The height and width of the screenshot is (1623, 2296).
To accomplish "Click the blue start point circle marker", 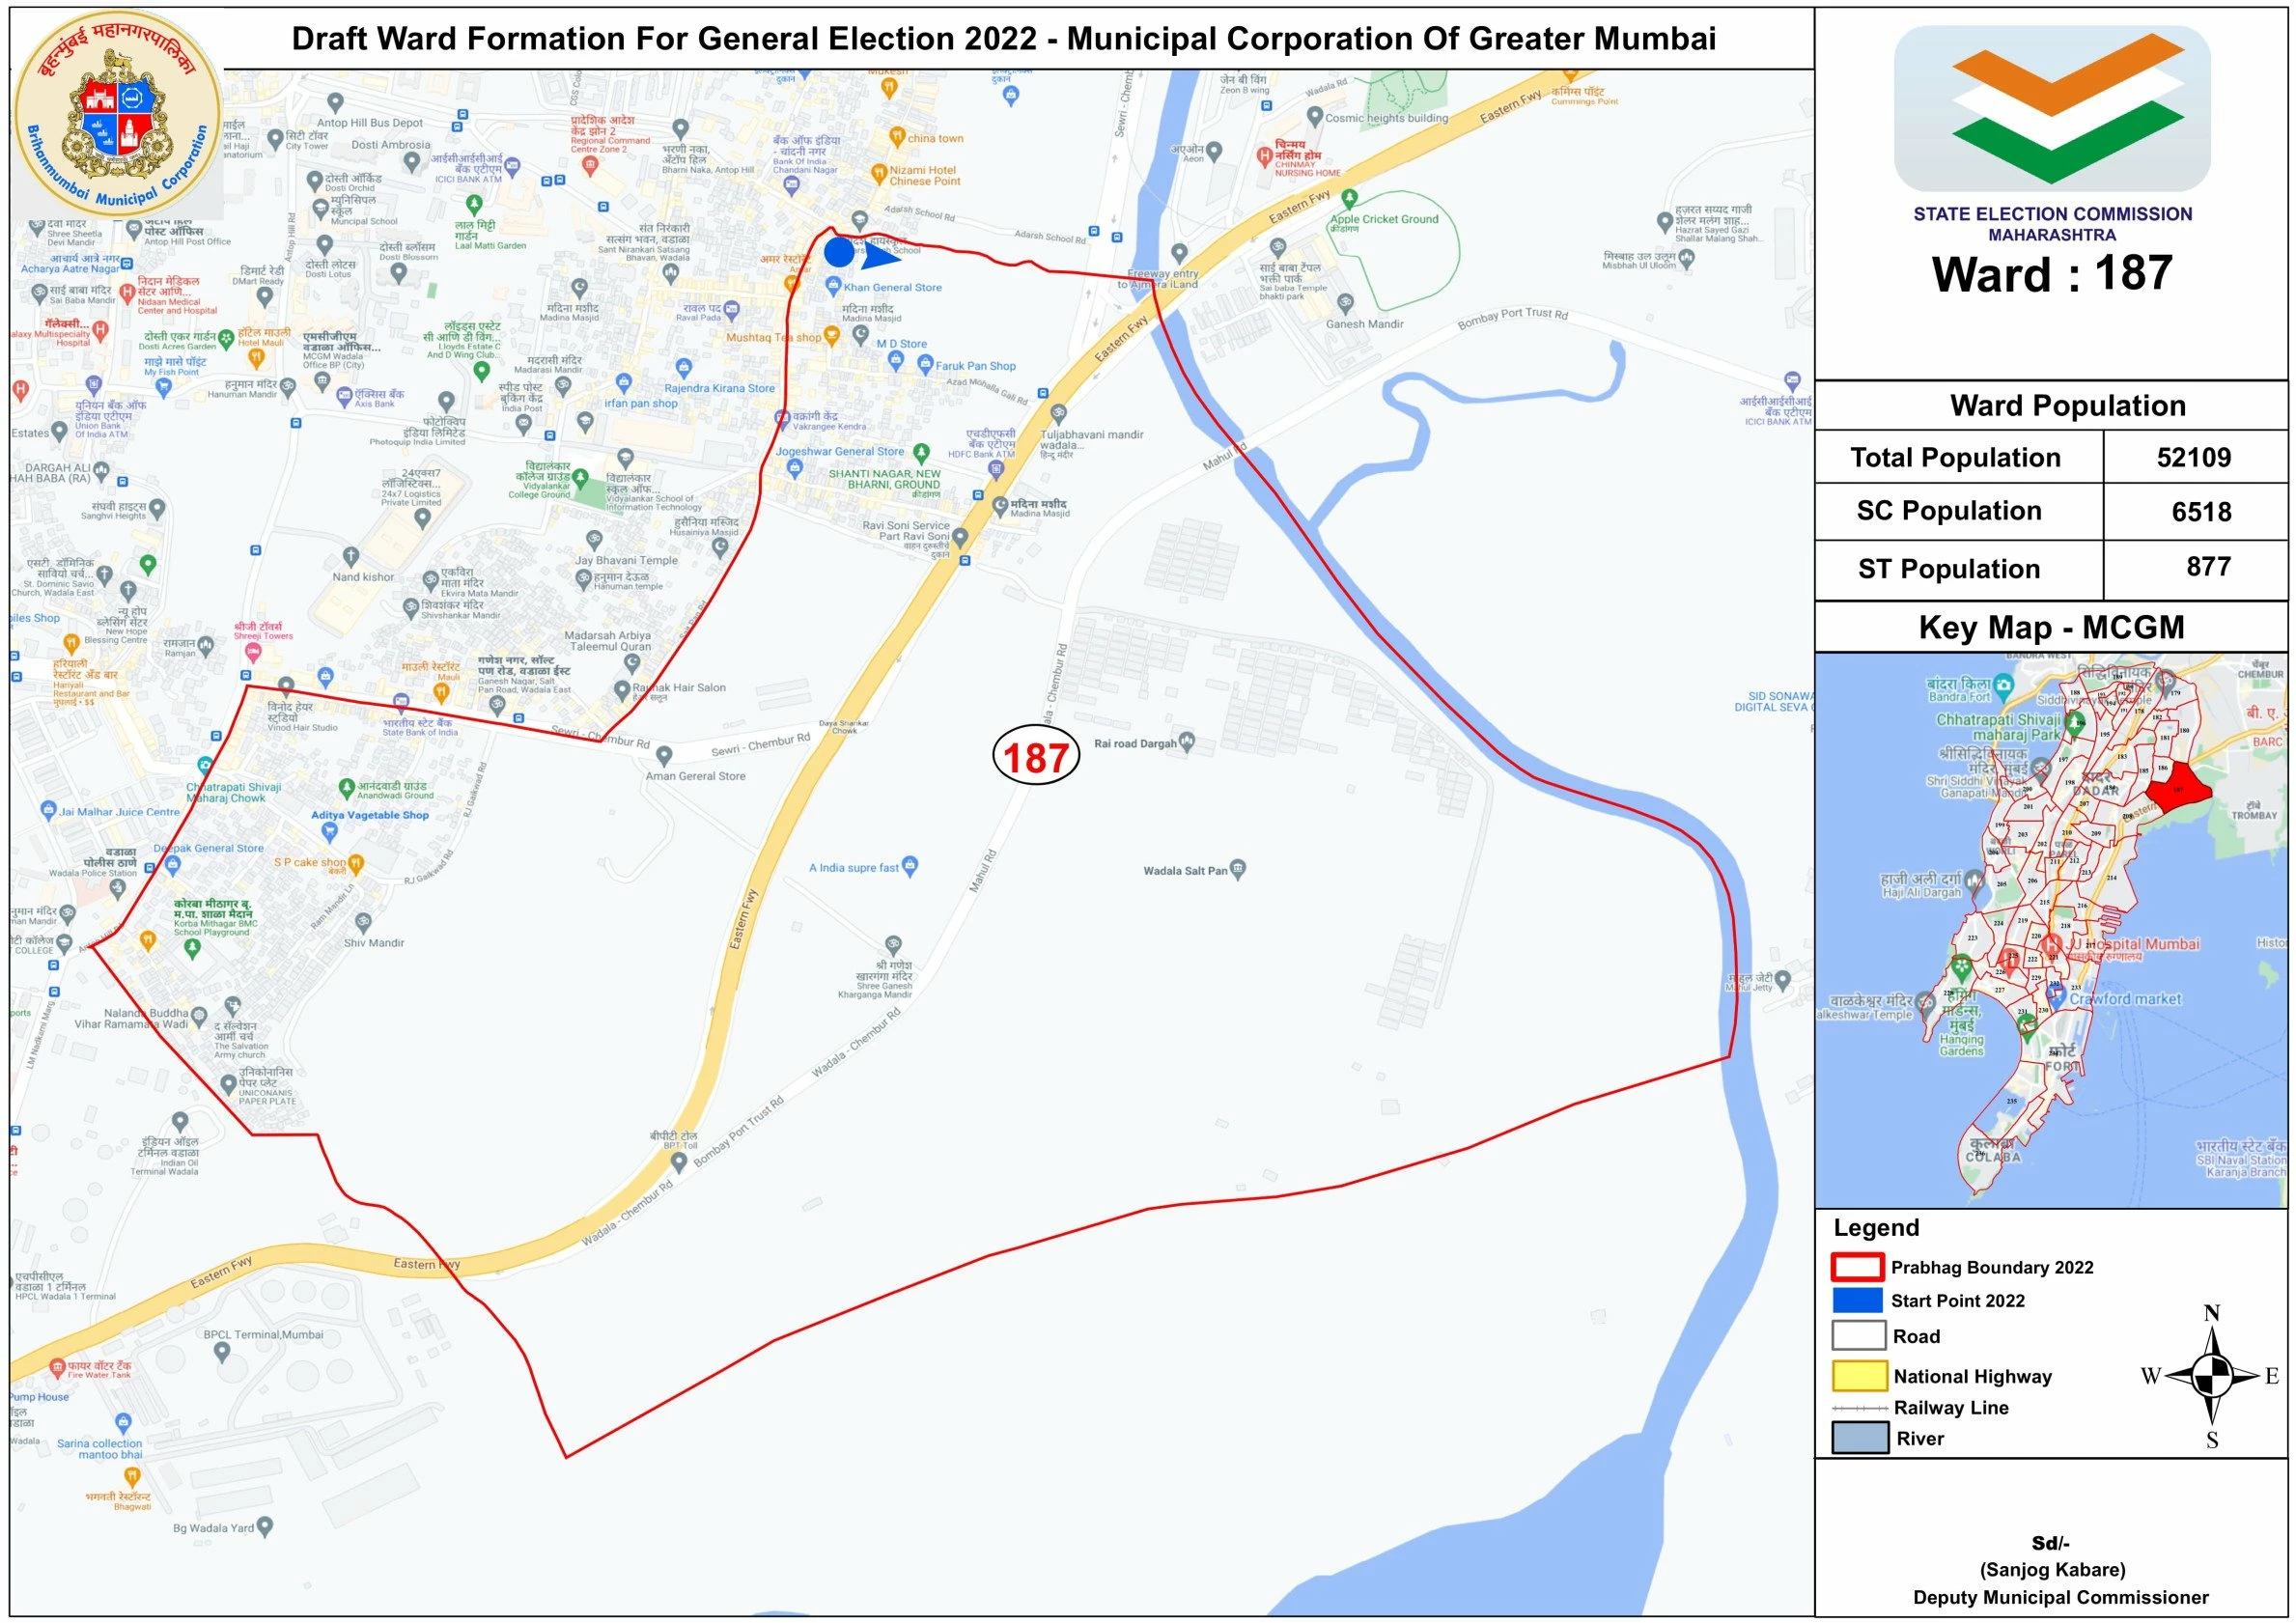I will click(x=839, y=252).
